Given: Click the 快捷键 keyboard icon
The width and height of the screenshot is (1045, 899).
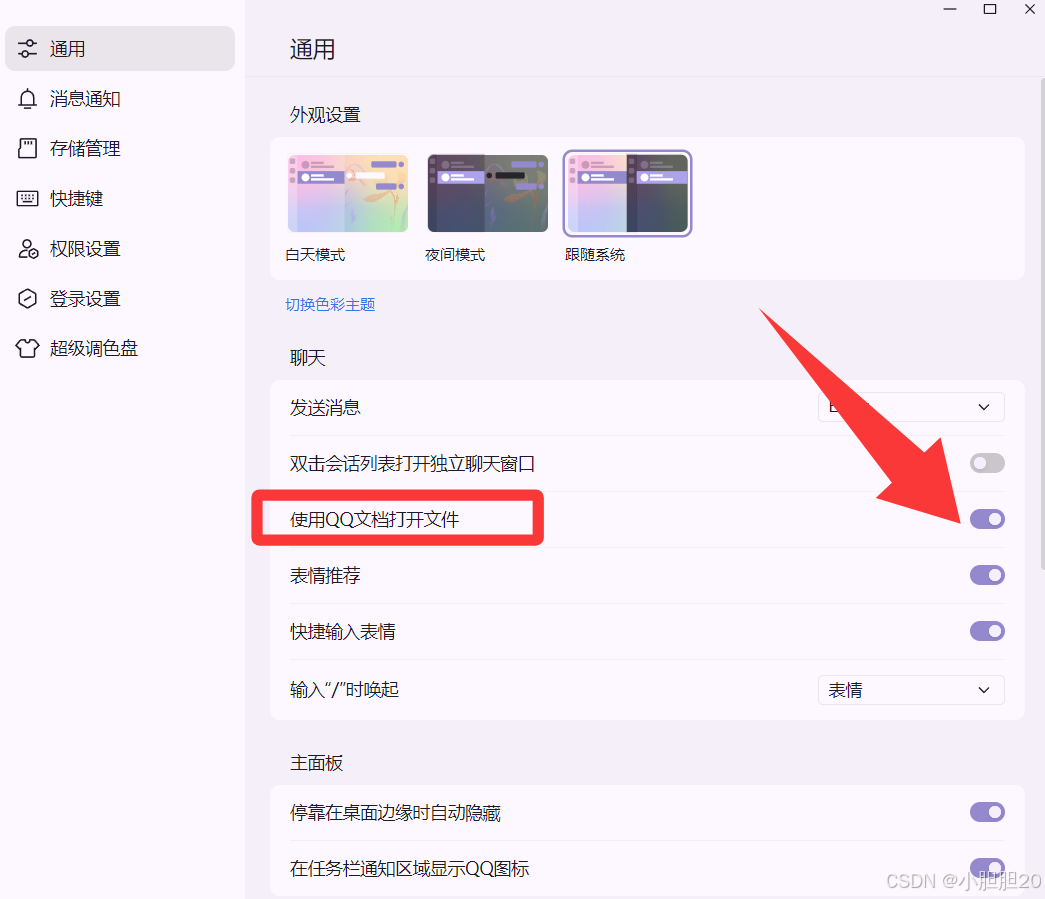Looking at the screenshot, I should (x=27, y=198).
